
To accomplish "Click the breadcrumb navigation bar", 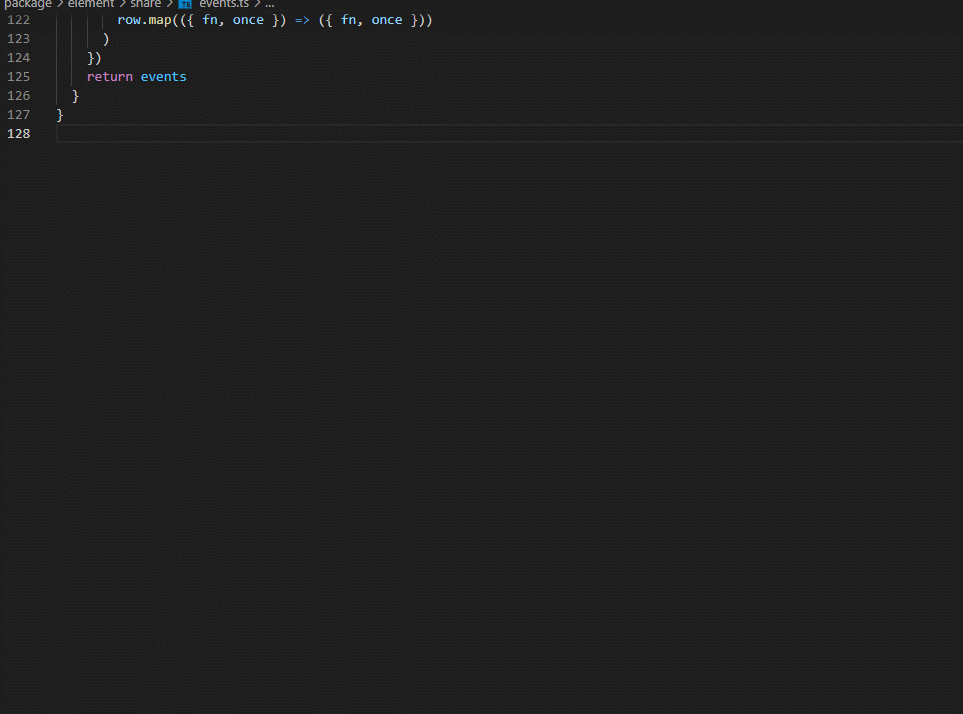I will point(450,4).
